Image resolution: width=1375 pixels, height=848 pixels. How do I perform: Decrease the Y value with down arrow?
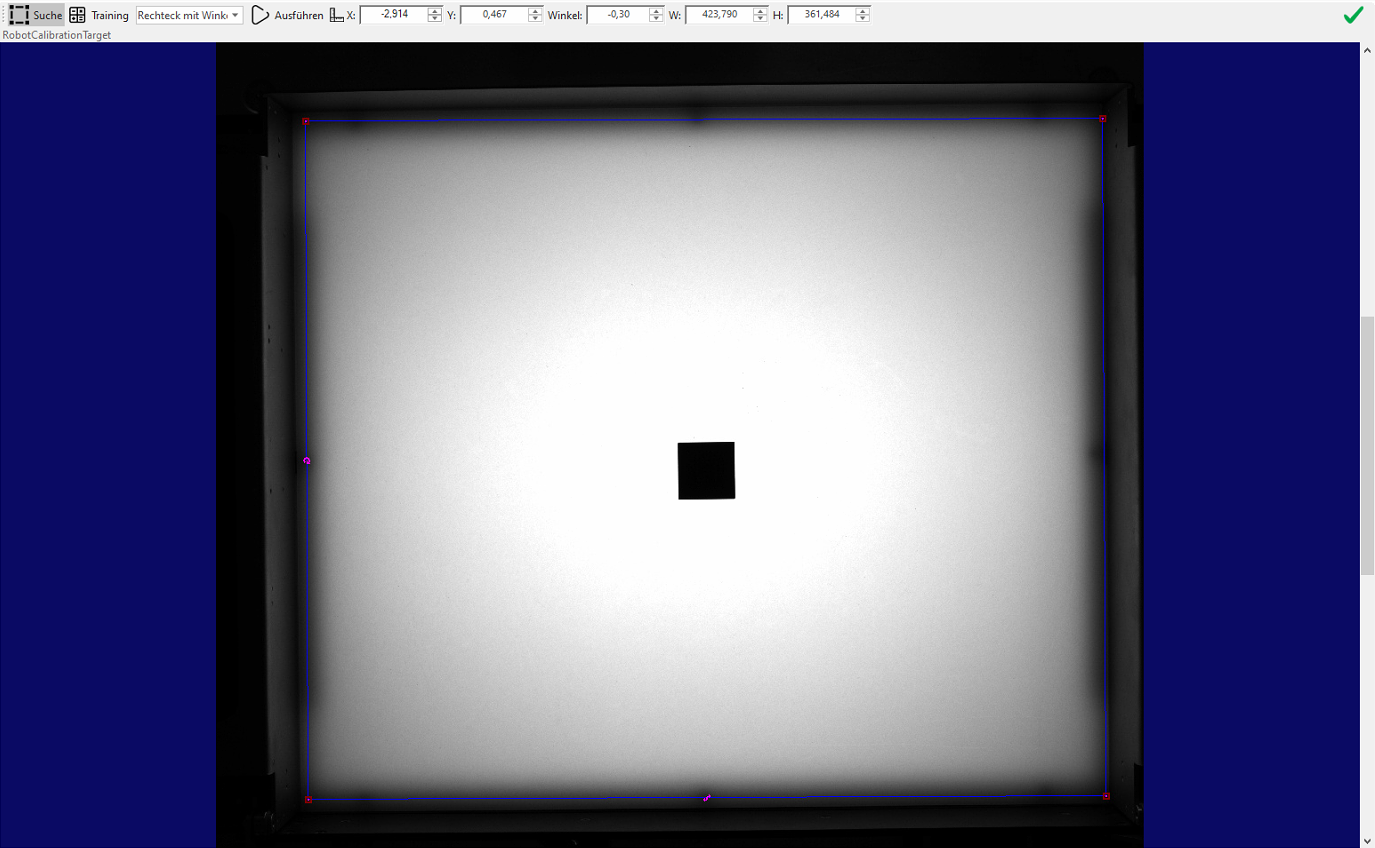(535, 19)
